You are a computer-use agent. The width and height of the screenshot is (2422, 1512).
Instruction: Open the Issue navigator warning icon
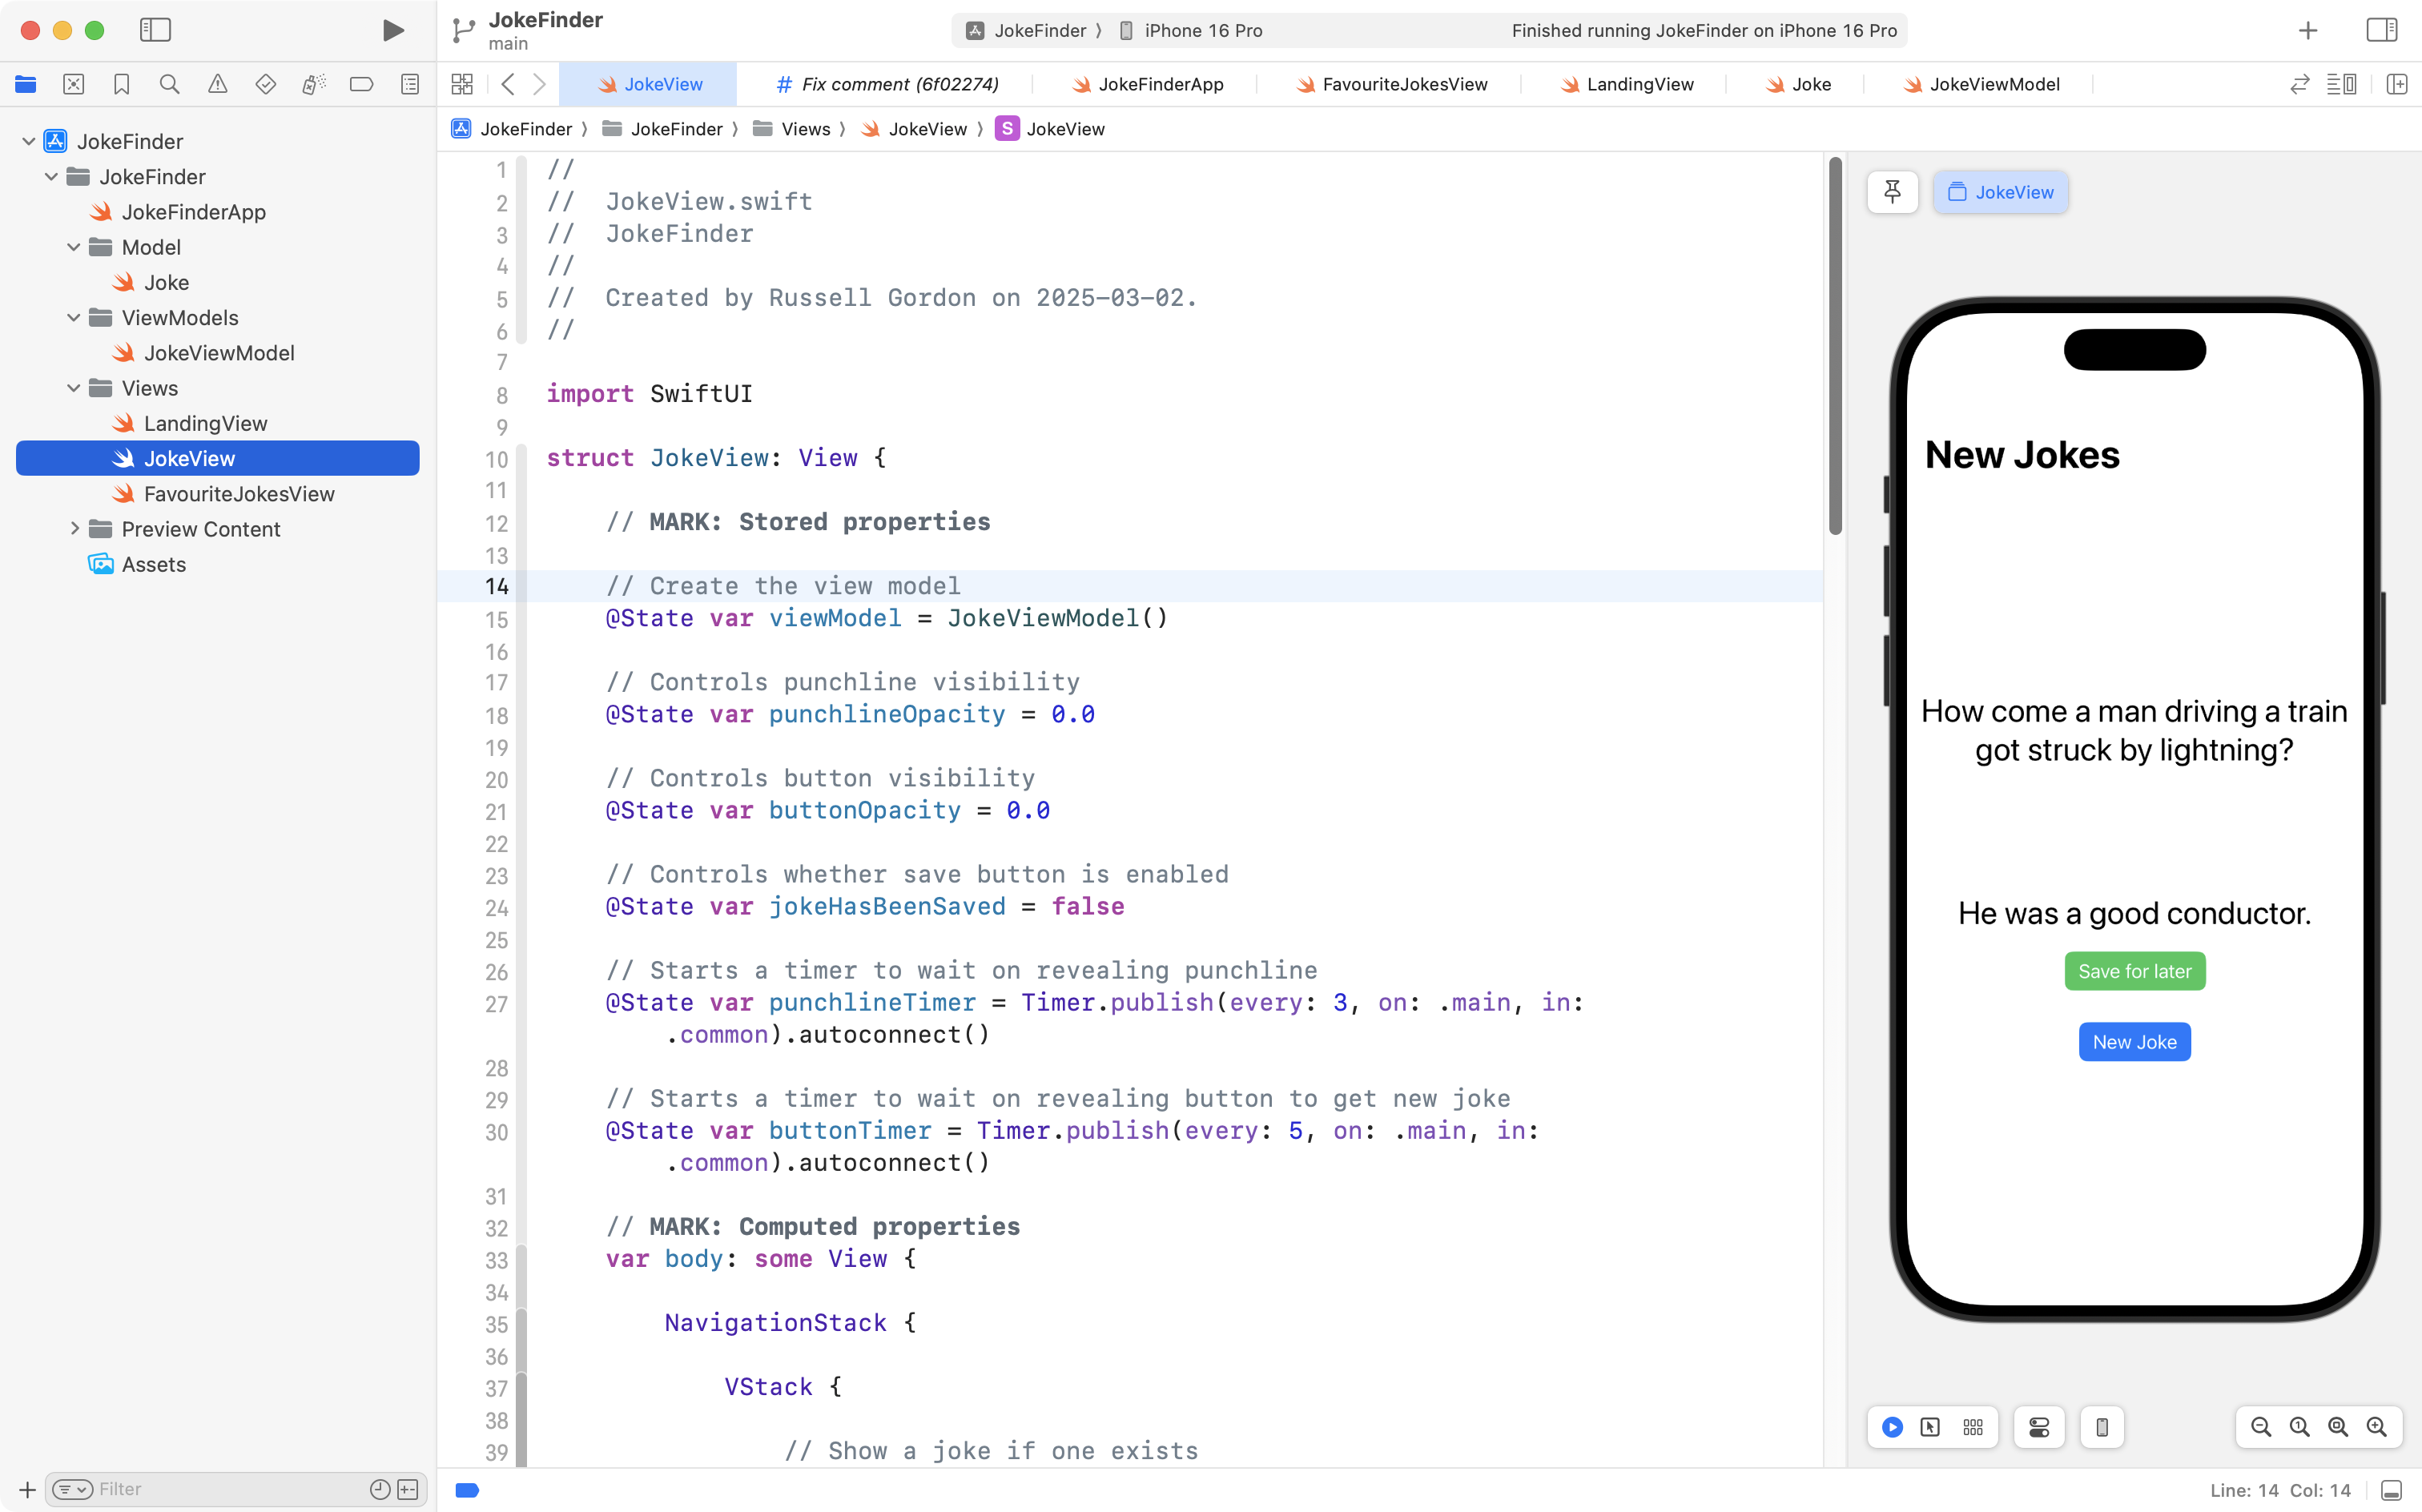click(x=217, y=84)
